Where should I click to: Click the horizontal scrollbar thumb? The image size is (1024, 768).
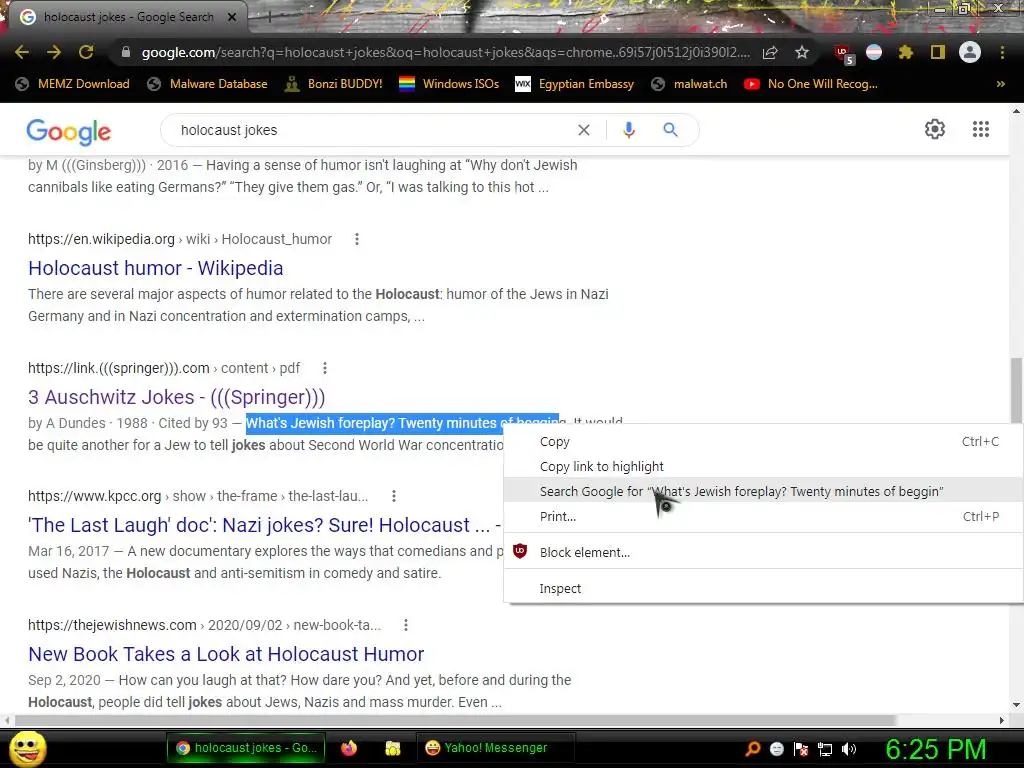[x=455, y=720]
